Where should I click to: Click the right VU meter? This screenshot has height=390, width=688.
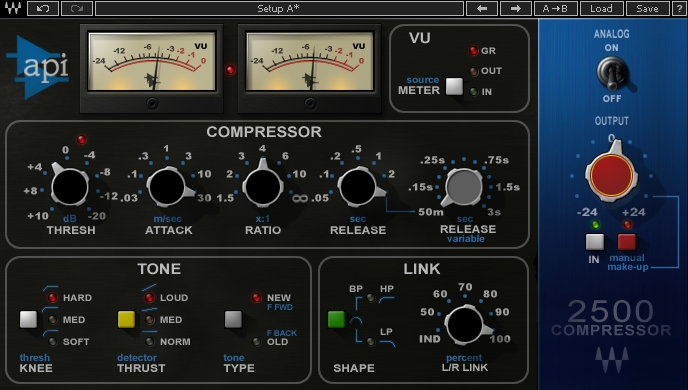(310, 61)
